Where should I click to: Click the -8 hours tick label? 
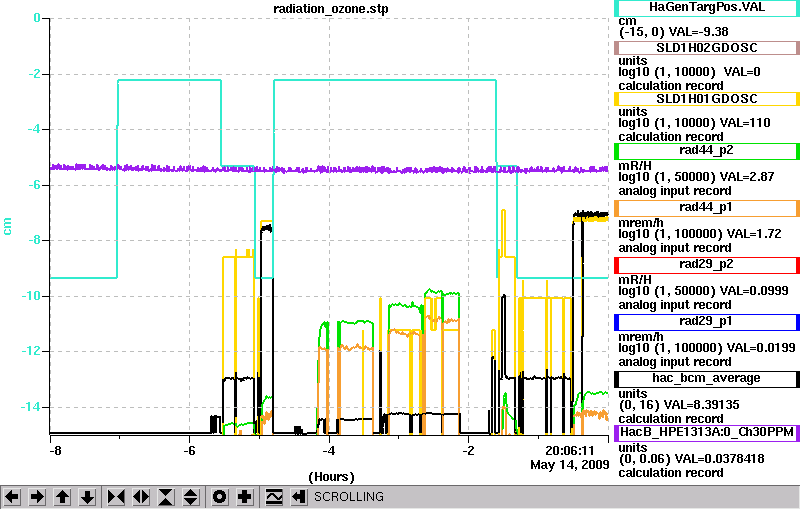click(55, 451)
